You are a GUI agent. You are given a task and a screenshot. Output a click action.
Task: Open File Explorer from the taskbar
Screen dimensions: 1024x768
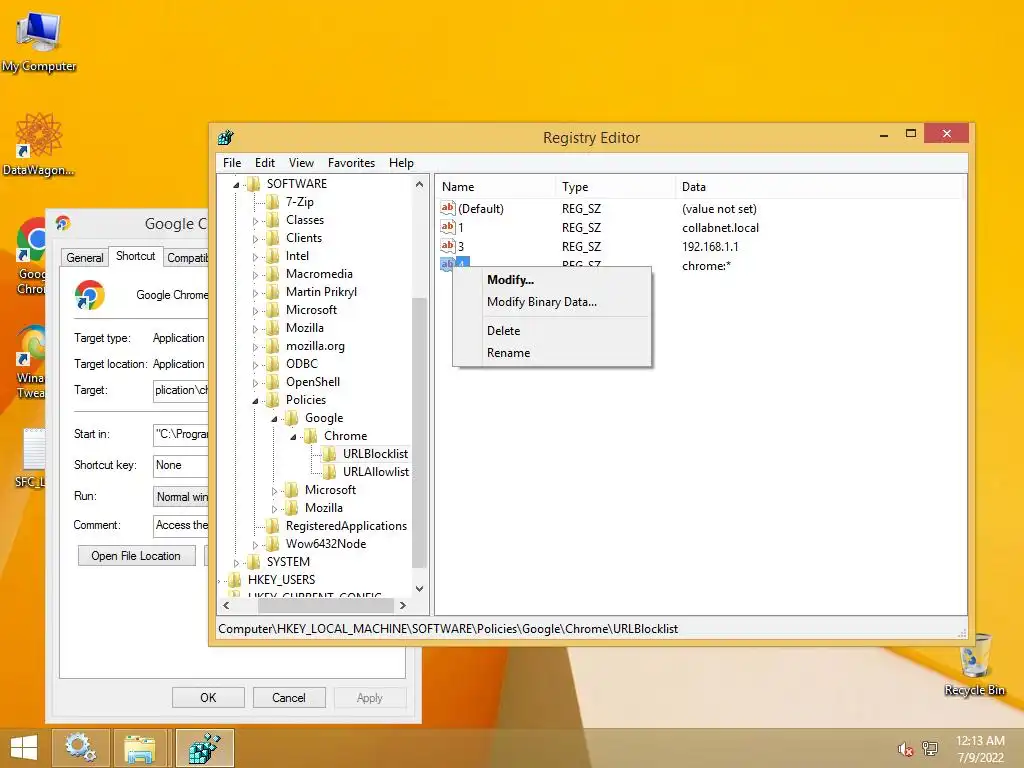pyautogui.click(x=140, y=748)
